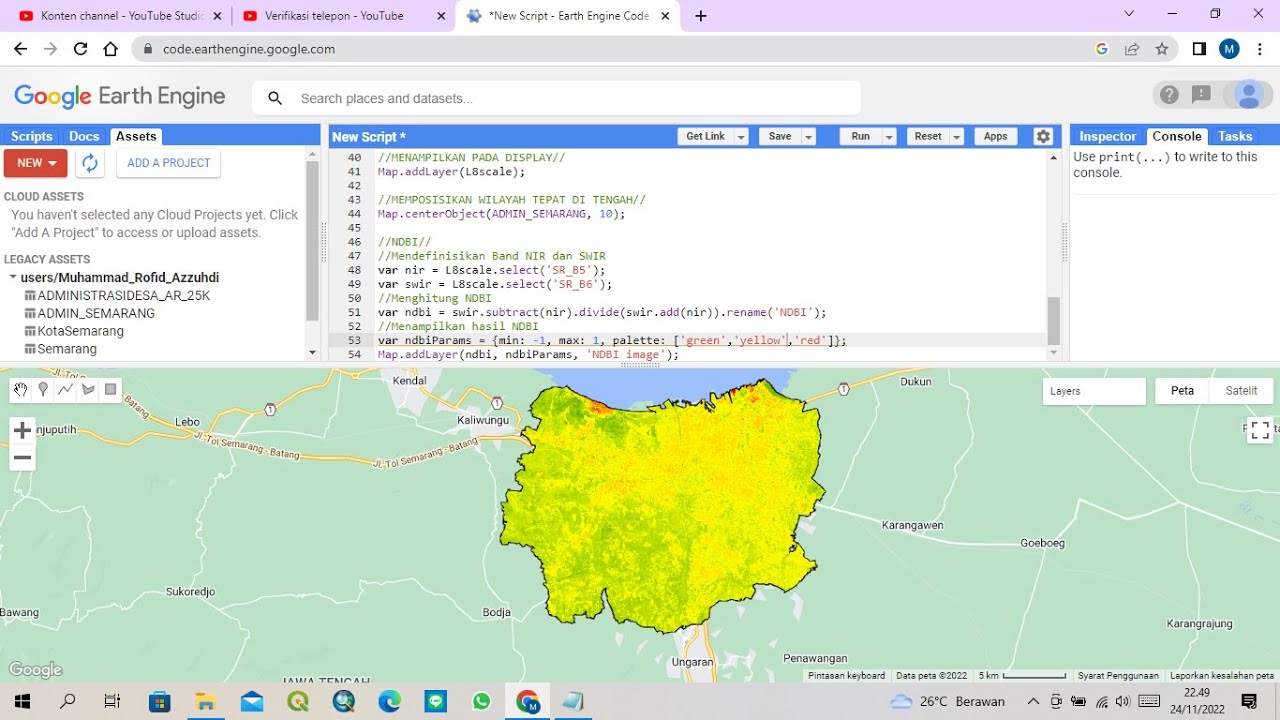
Task: Open WhatsApp from taskbar
Action: click(482, 701)
